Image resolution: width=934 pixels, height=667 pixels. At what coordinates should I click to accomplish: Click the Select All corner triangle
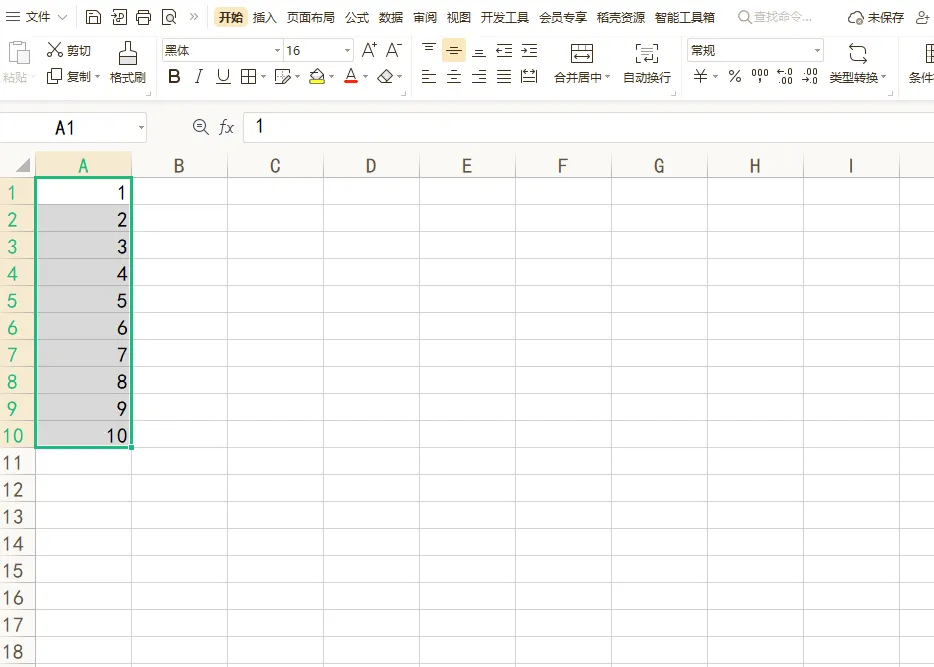click(x=23, y=166)
